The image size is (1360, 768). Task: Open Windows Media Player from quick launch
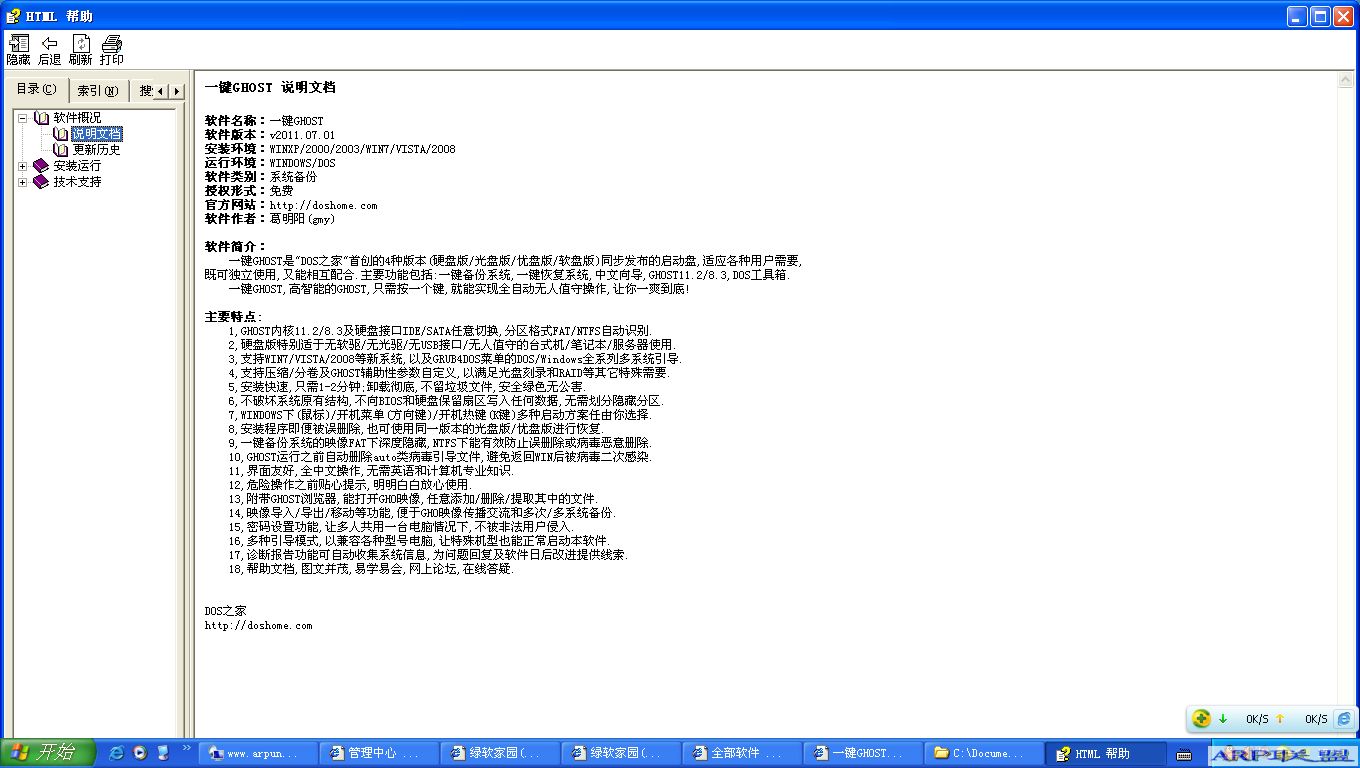point(140,753)
